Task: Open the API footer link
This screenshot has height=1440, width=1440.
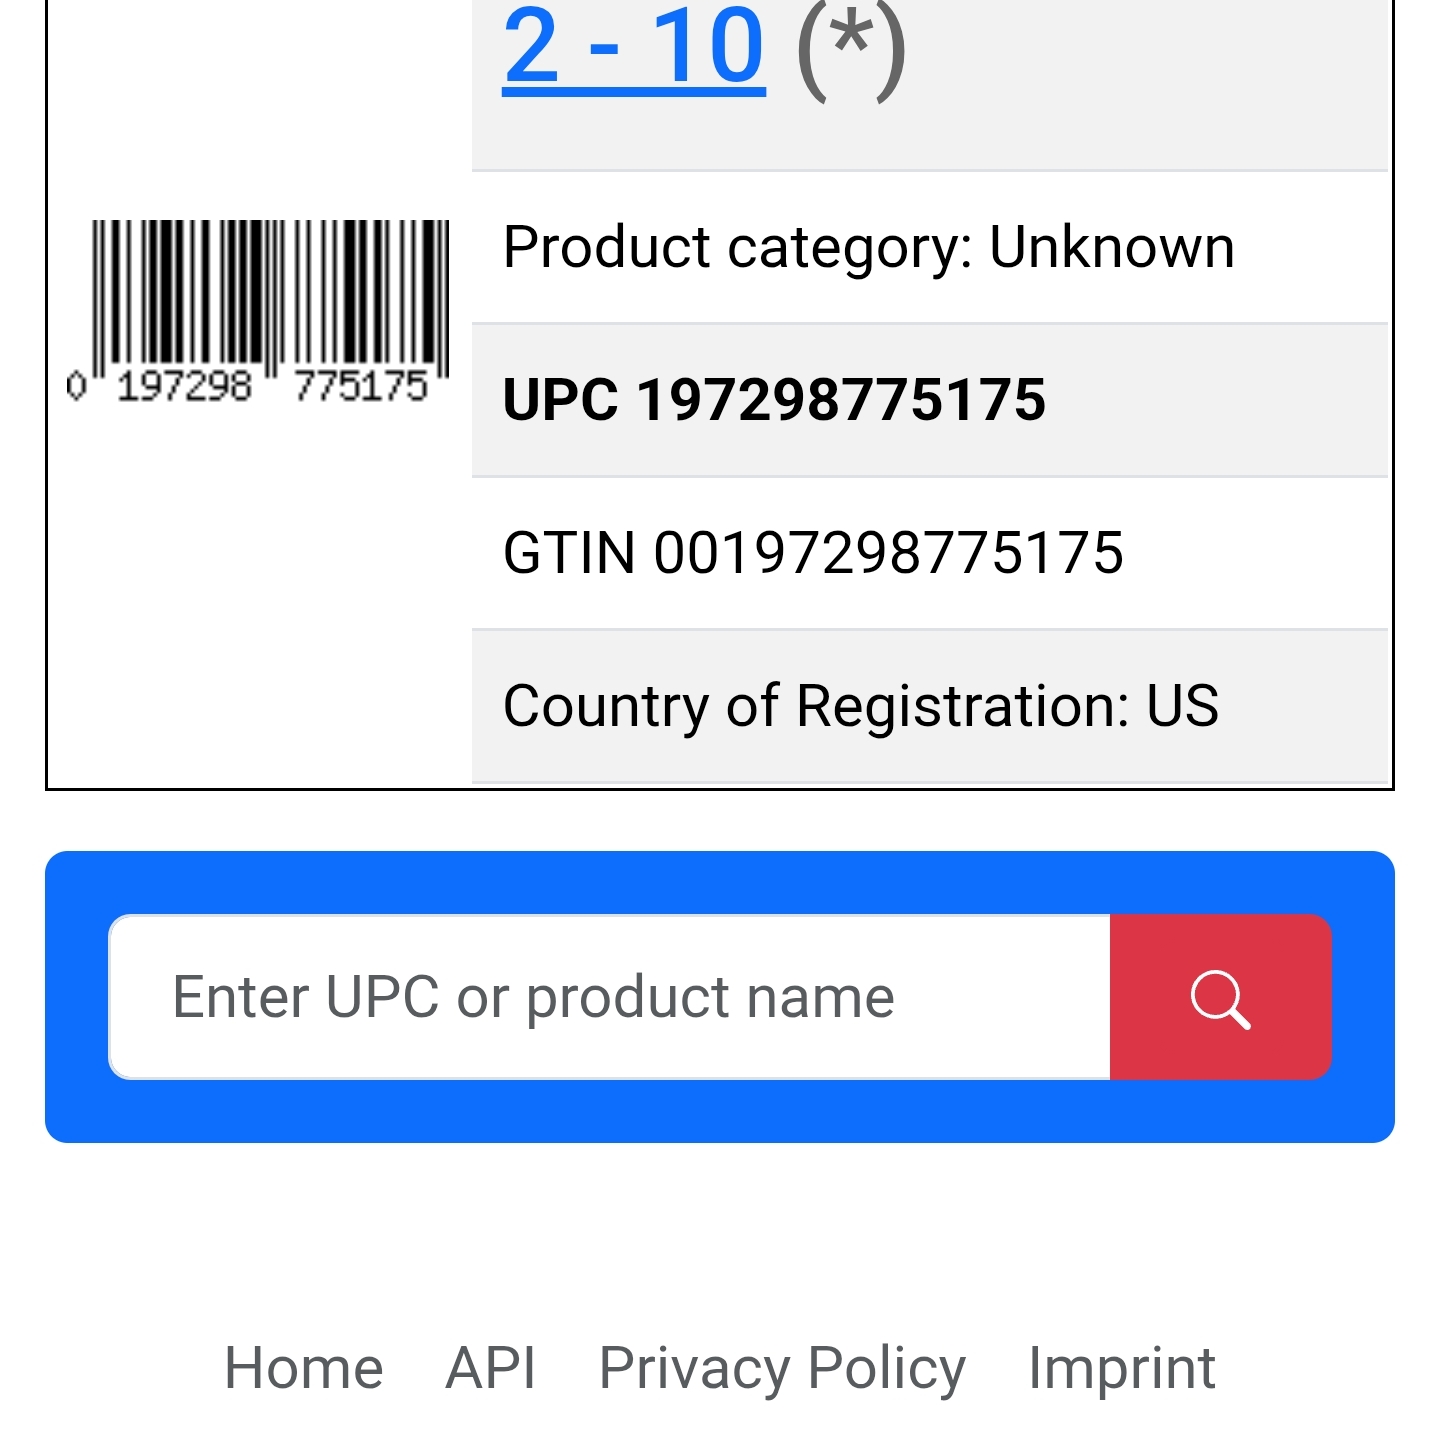Action: click(x=491, y=1368)
